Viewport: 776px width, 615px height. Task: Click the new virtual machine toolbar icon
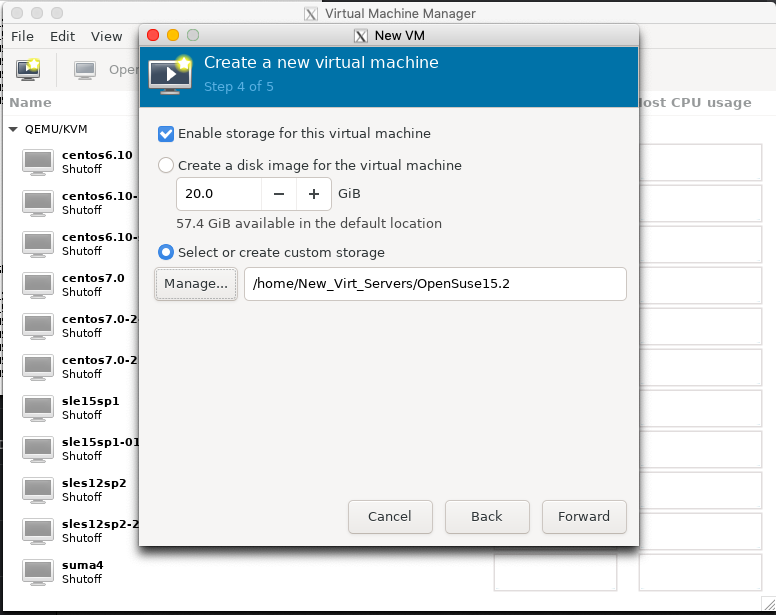[x=28, y=69]
